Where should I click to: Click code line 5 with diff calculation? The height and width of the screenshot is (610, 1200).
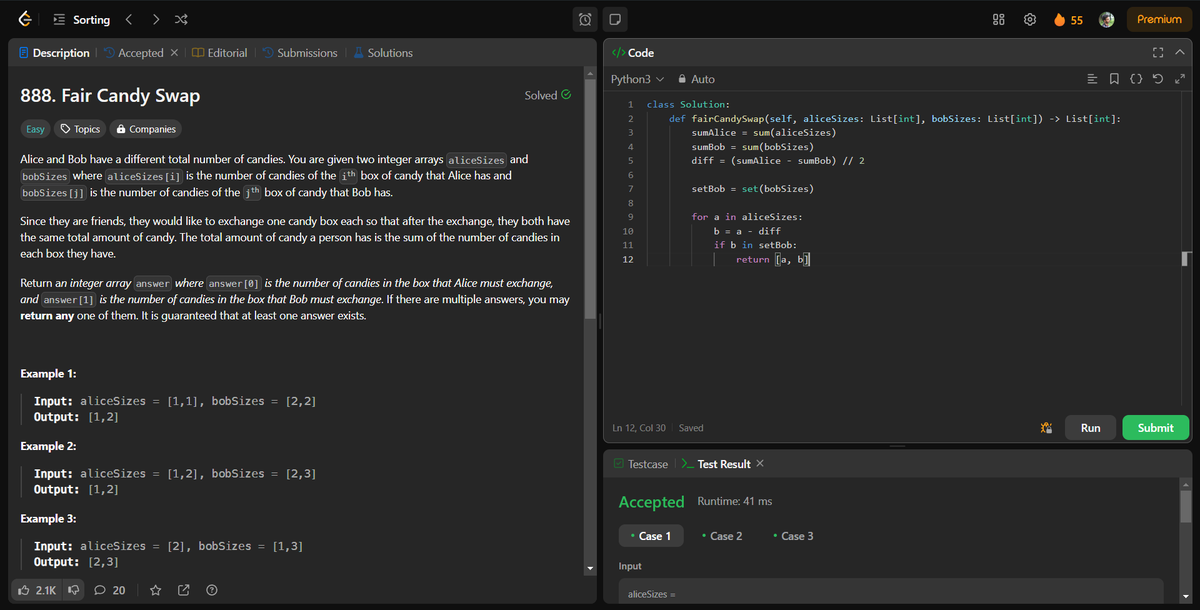(x=778, y=160)
